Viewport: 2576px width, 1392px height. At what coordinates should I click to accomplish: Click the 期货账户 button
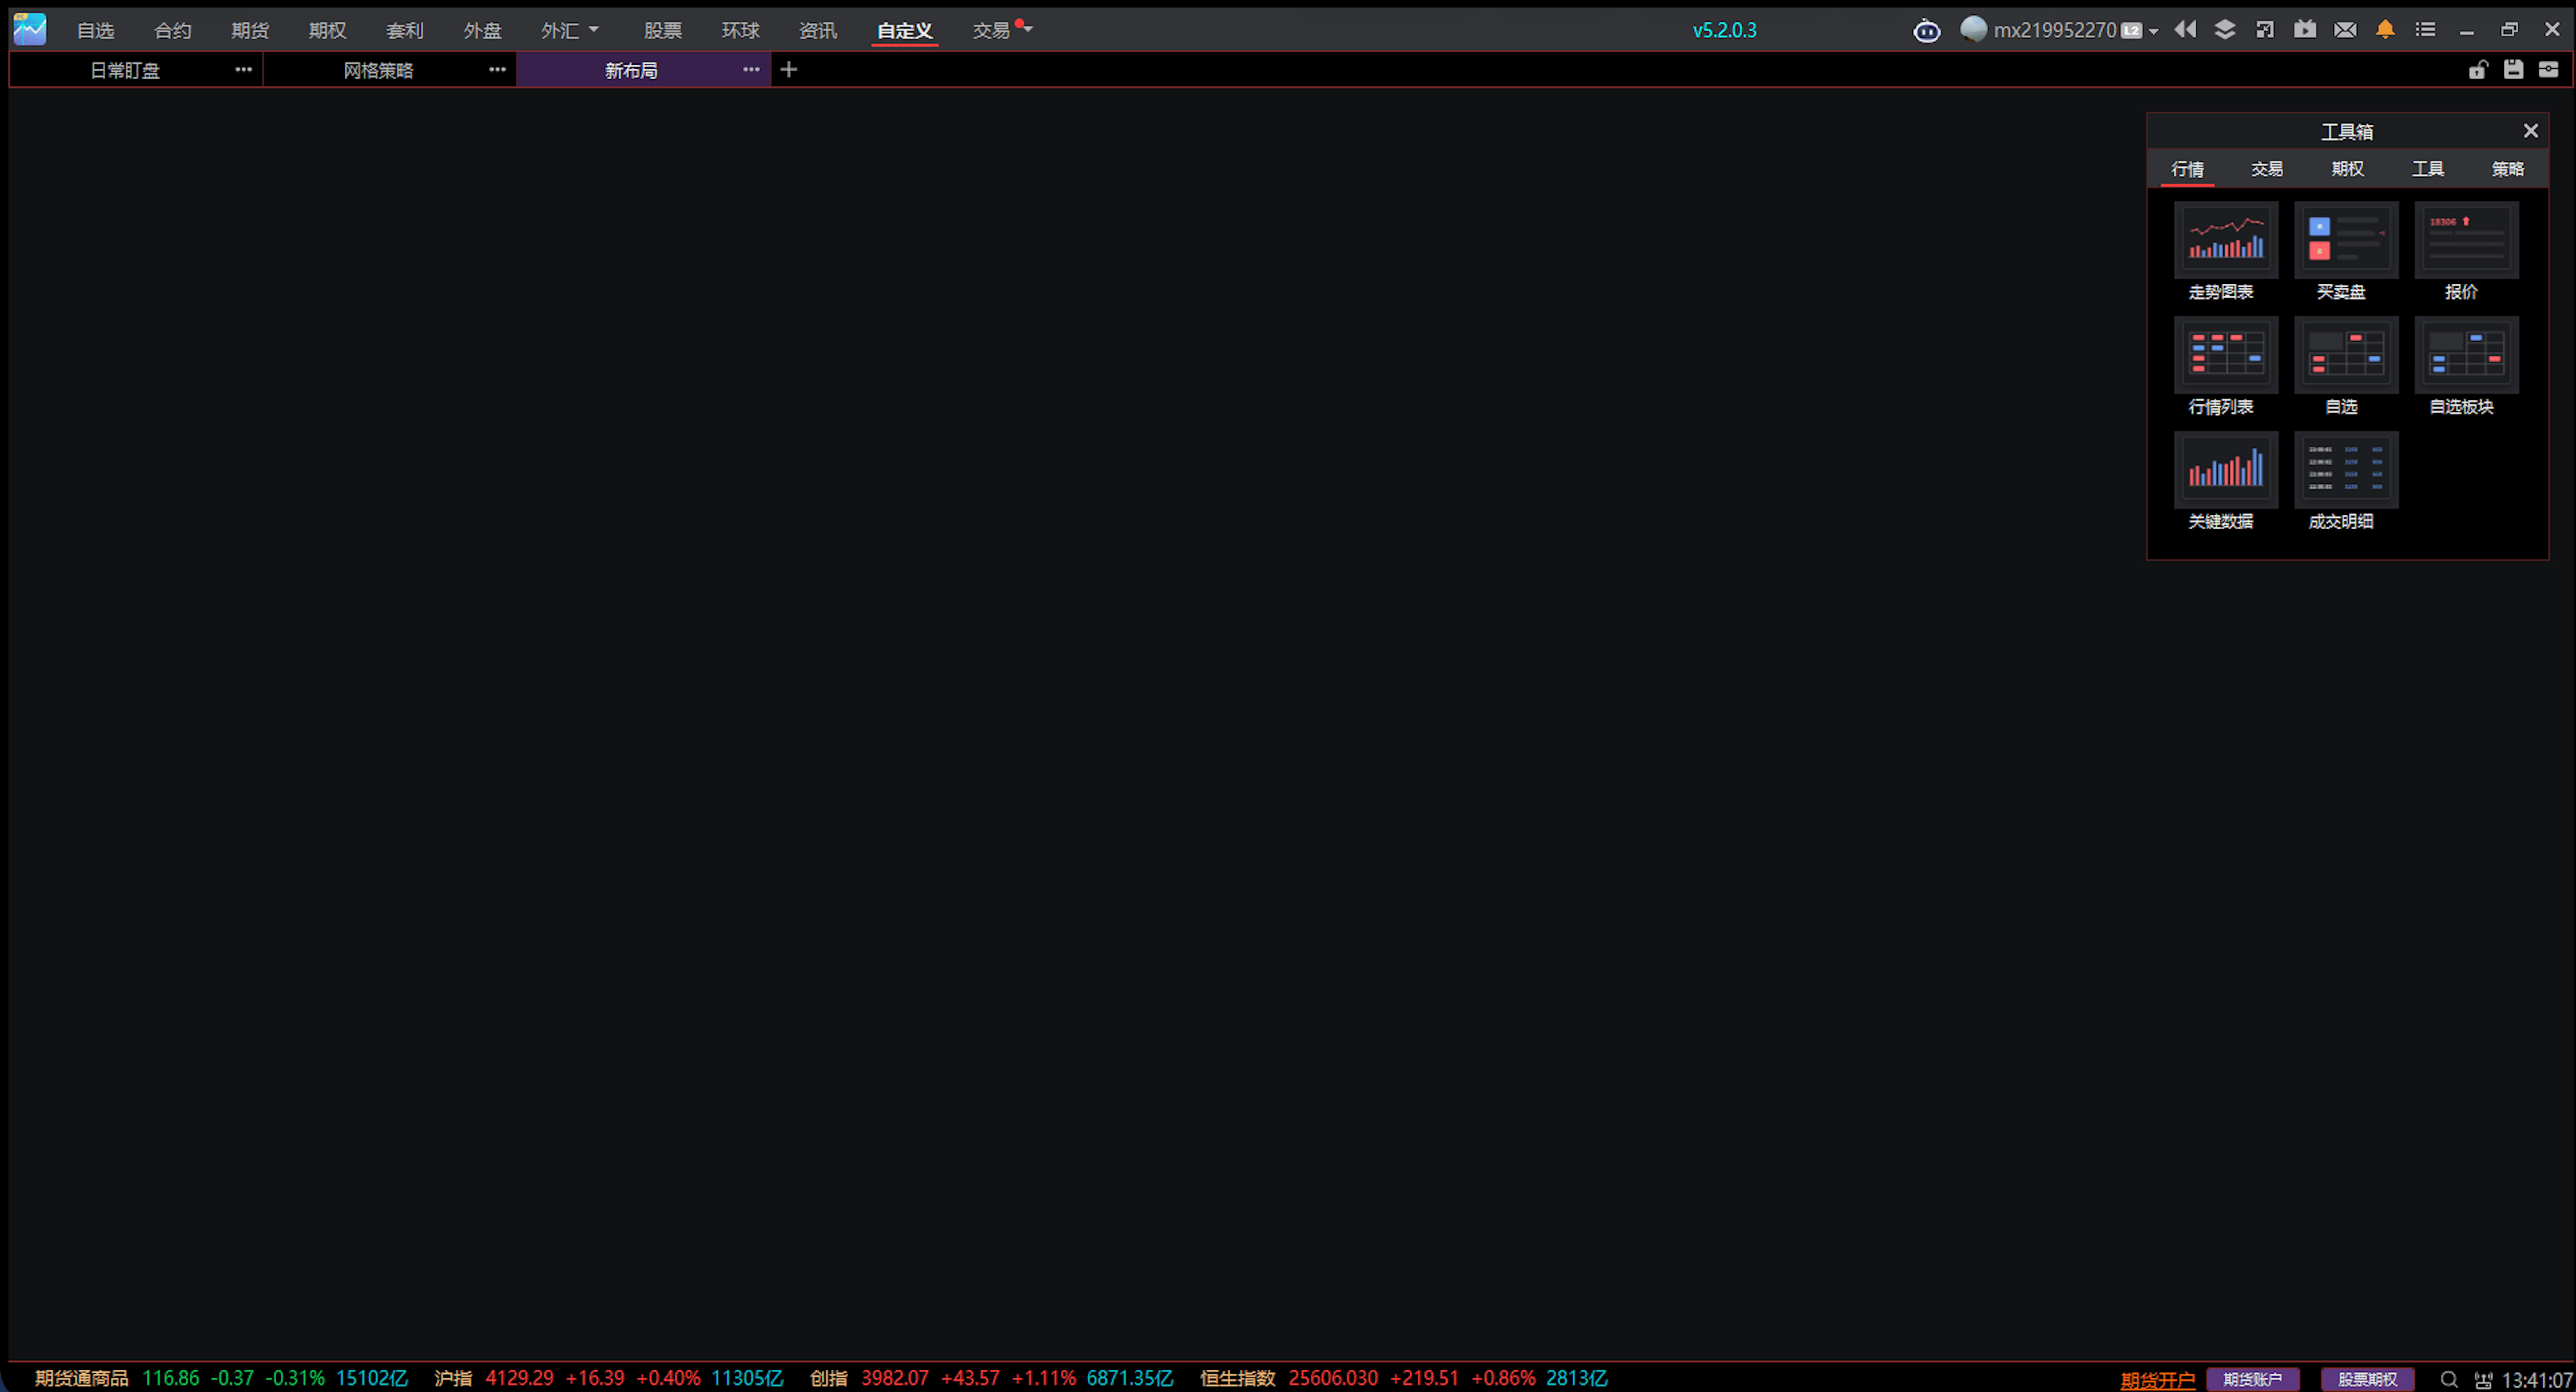click(x=2252, y=1380)
